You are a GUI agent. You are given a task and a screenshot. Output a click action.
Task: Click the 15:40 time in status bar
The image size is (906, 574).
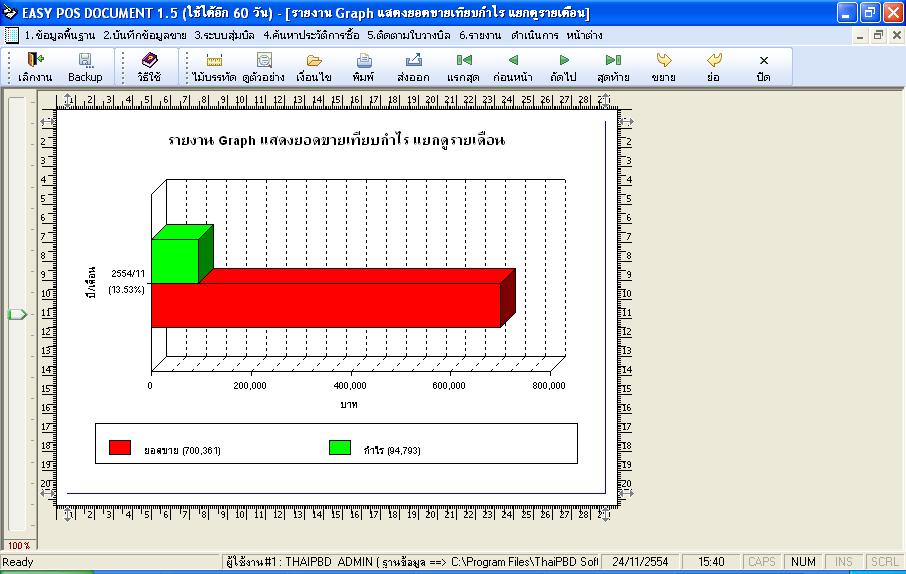[711, 562]
